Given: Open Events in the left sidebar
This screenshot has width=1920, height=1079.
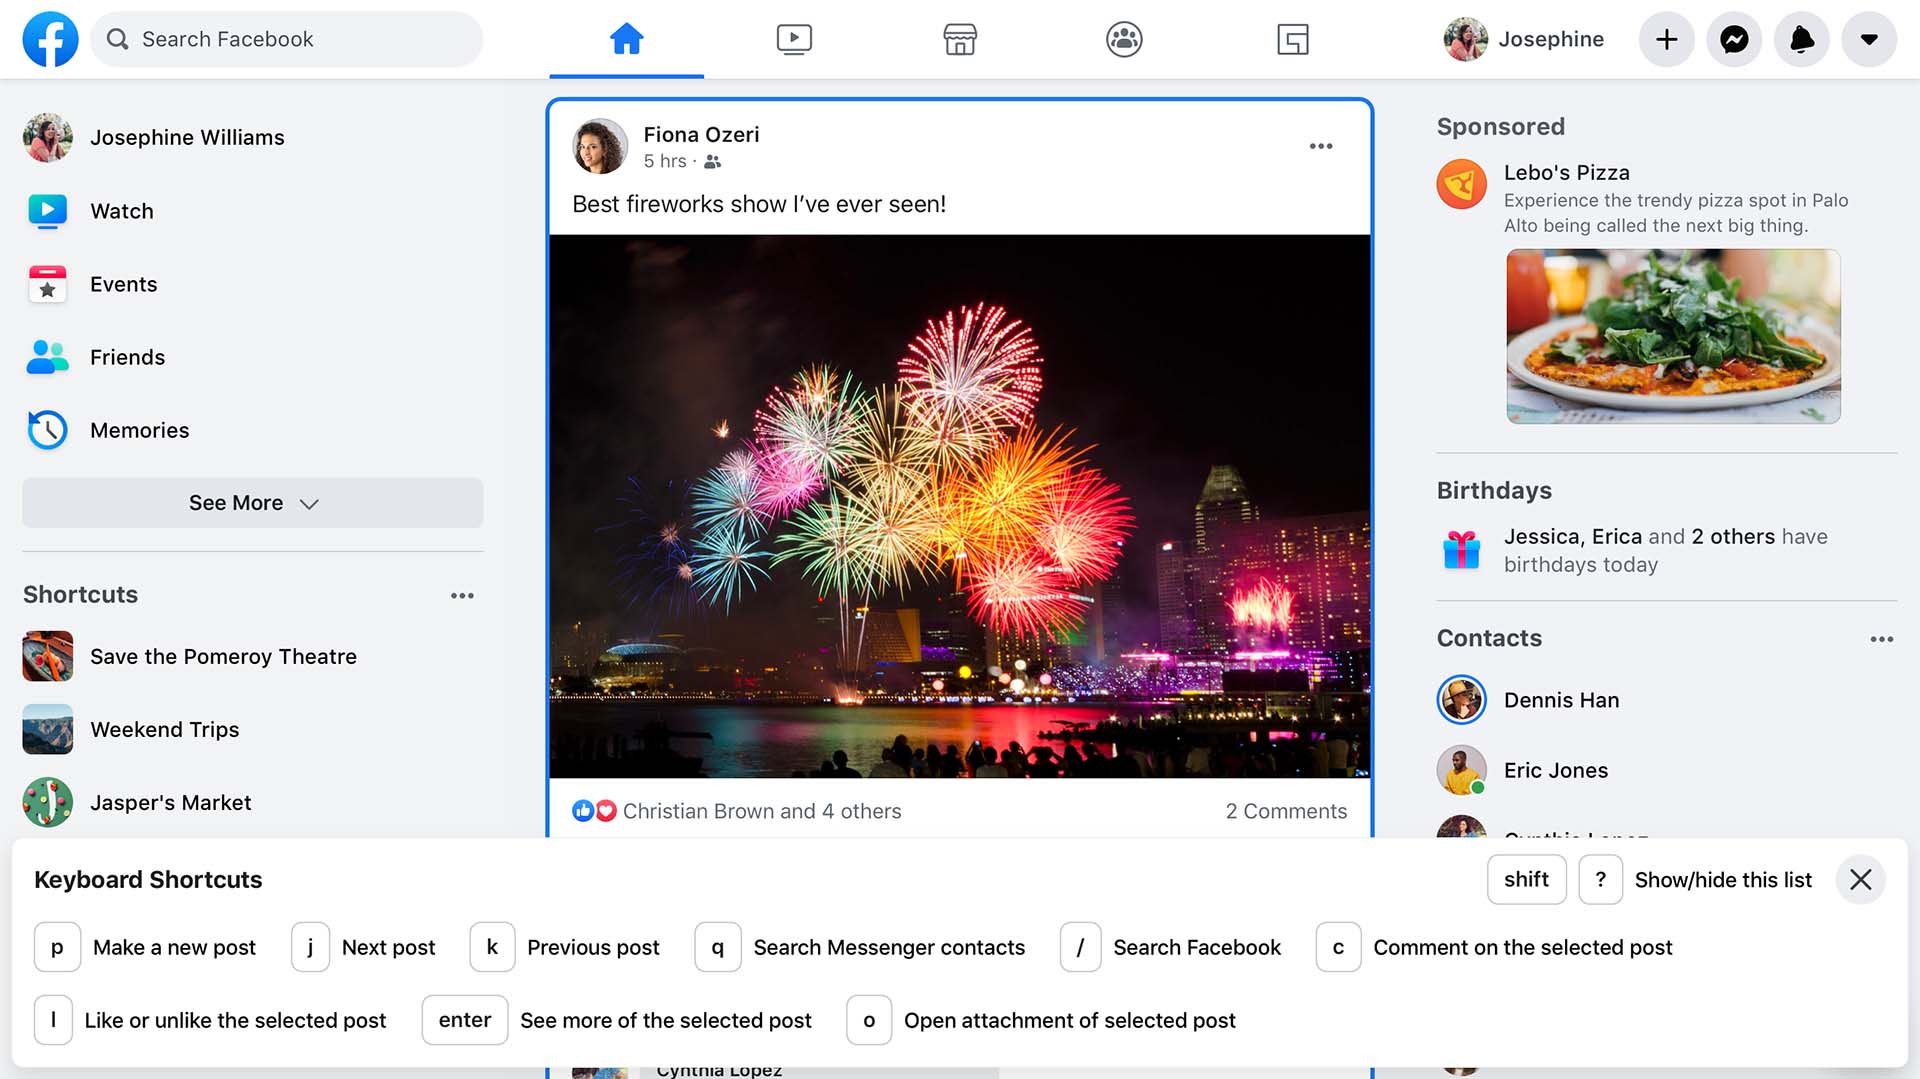Looking at the screenshot, I should 123,284.
